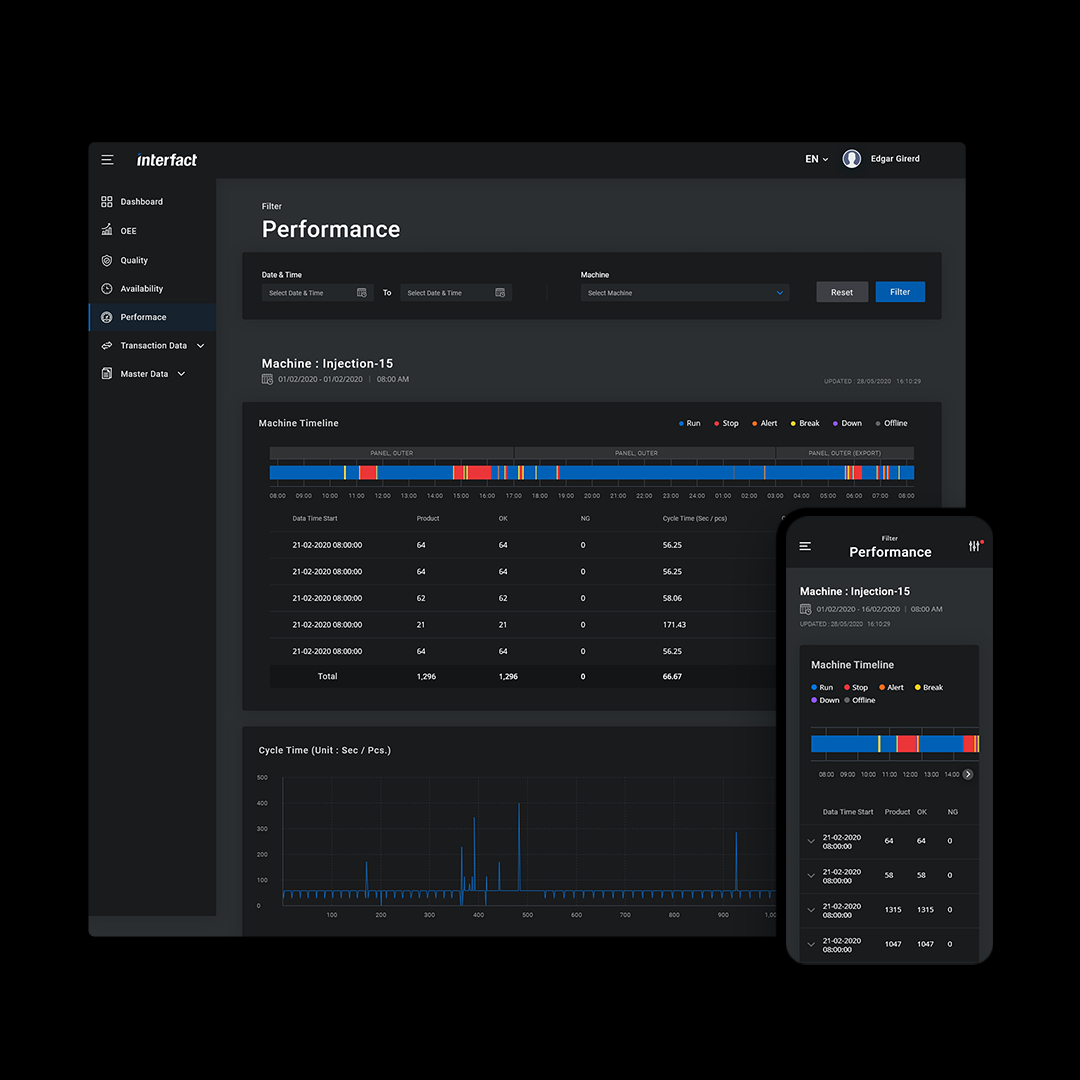Click the Quality shield icon in sidebar
Viewport: 1080px width, 1080px height.
(x=107, y=260)
